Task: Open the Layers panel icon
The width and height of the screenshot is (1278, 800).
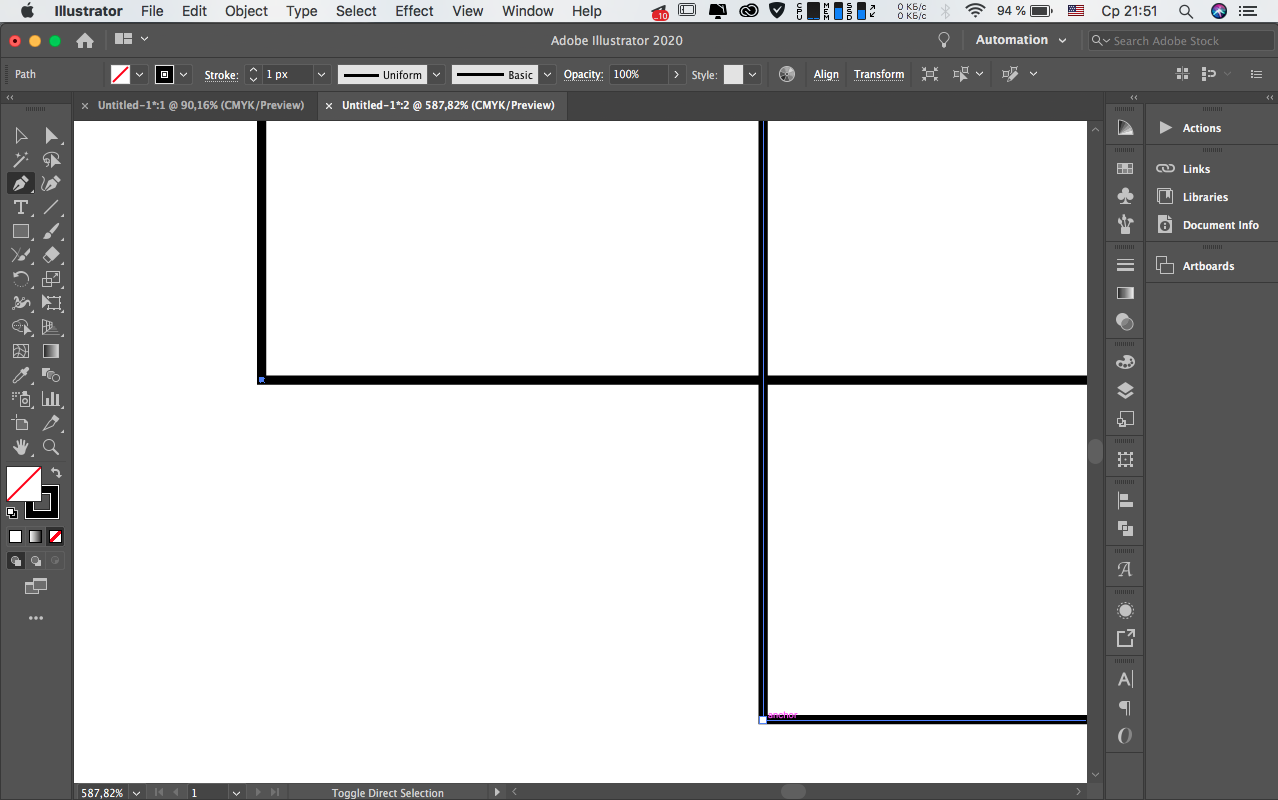Action: 1125,391
